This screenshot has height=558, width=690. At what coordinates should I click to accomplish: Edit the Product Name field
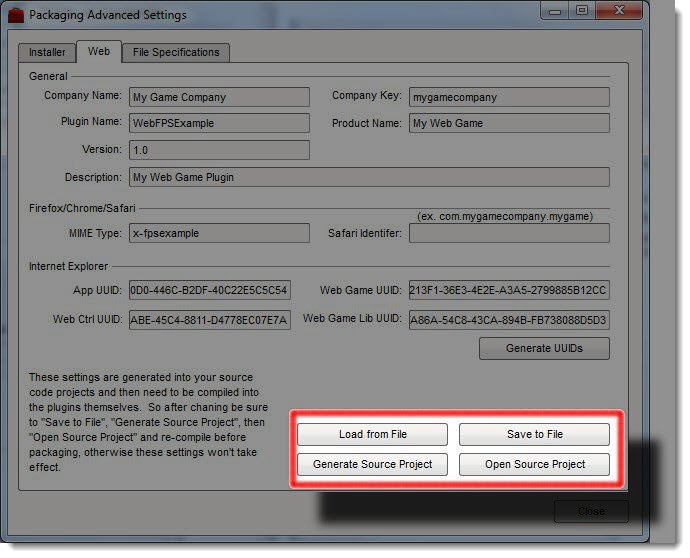pyautogui.click(x=509, y=123)
